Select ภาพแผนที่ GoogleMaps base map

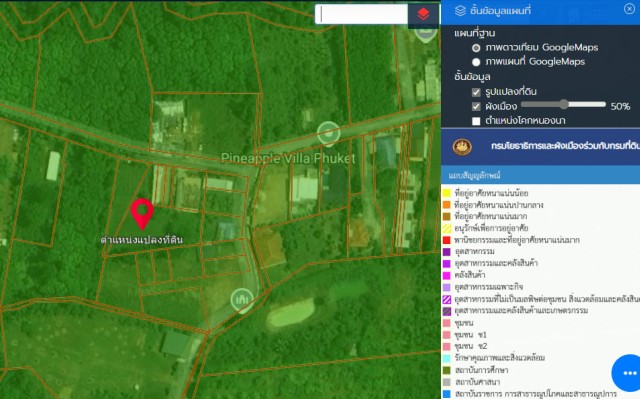[476, 62]
